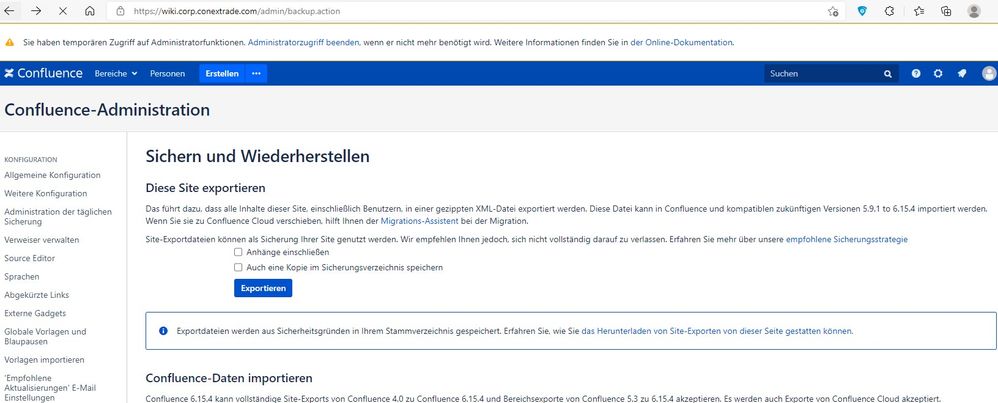Open the settings gear menu in Confluence
The width and height of the screenshot is (998, 403).
click(x=938, y=73)
